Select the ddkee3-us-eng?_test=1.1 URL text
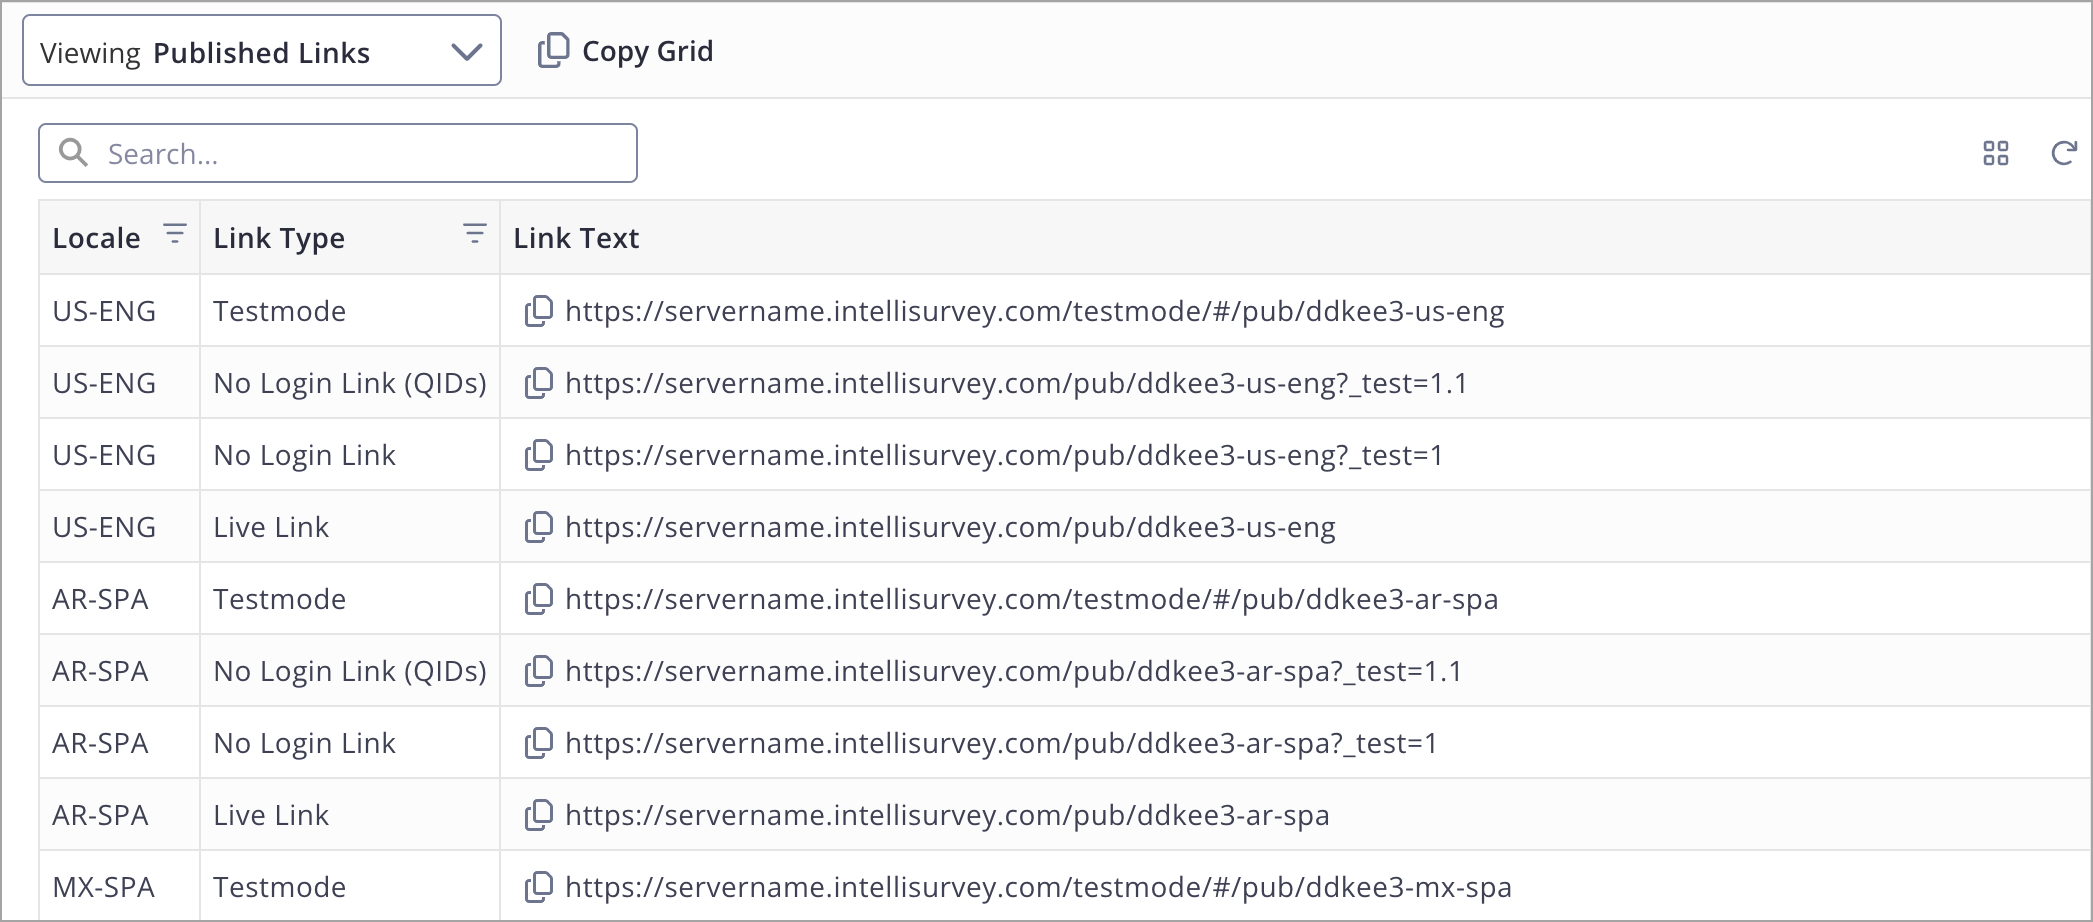Screen dimensions: 2093x922 click(1016, 383)
